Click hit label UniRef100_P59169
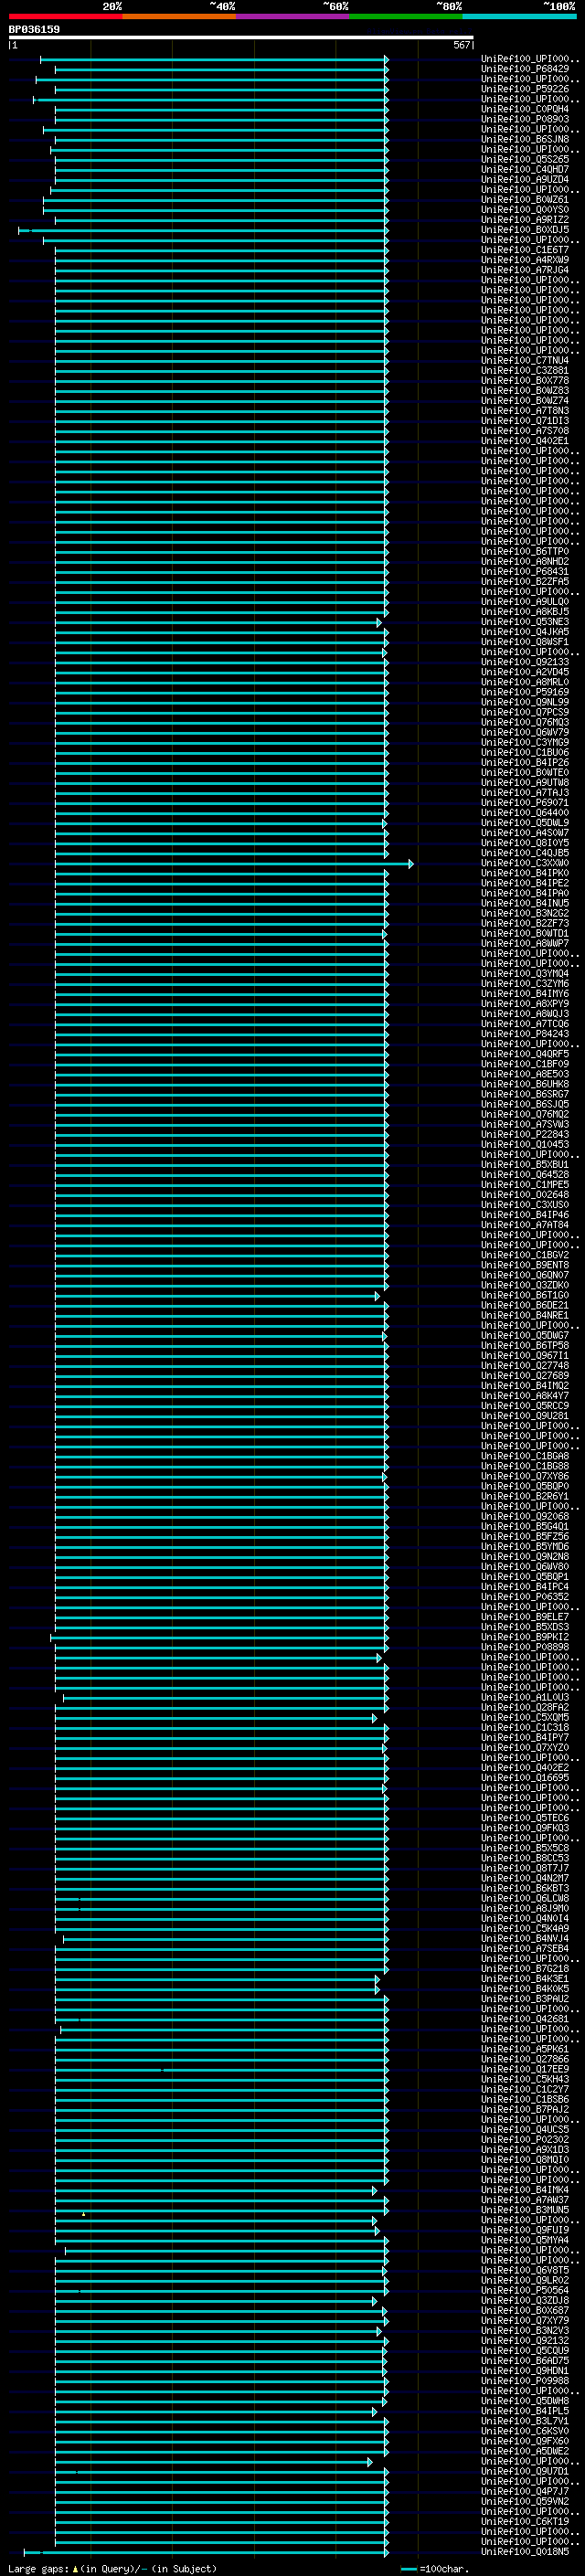 coord(525,692)
